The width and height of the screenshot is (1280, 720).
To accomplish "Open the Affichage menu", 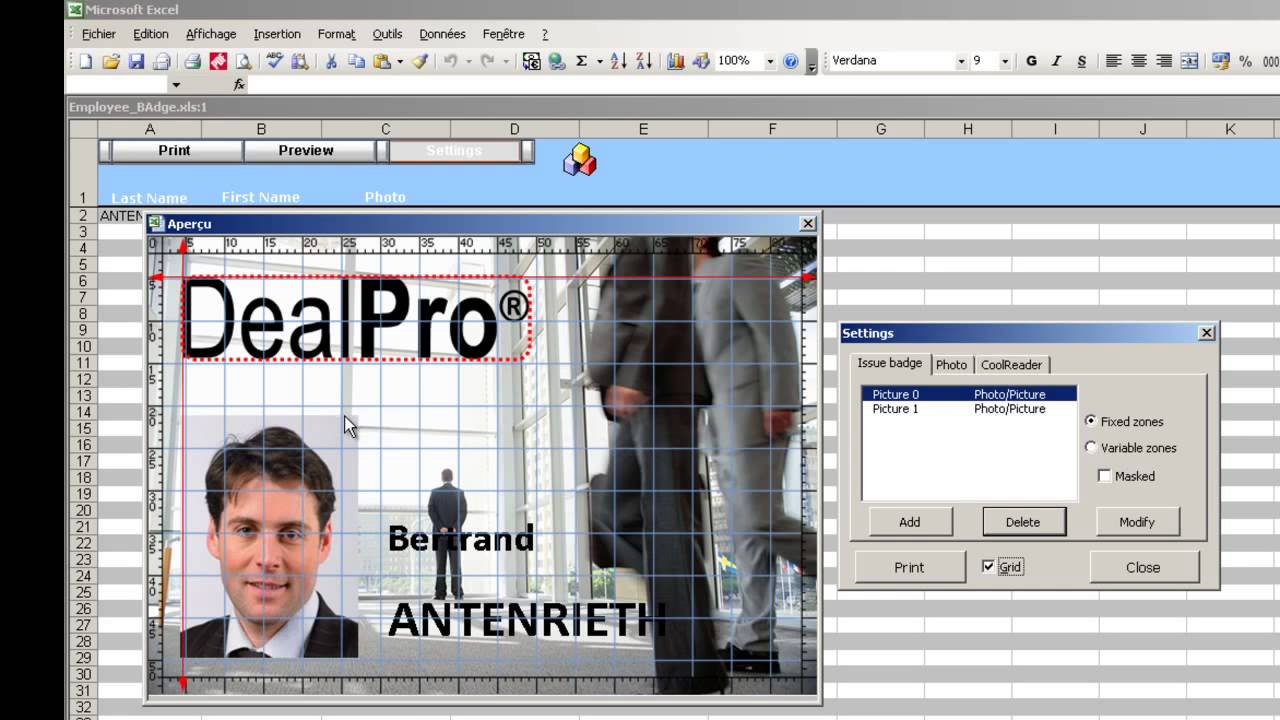I will click(210, 34).
